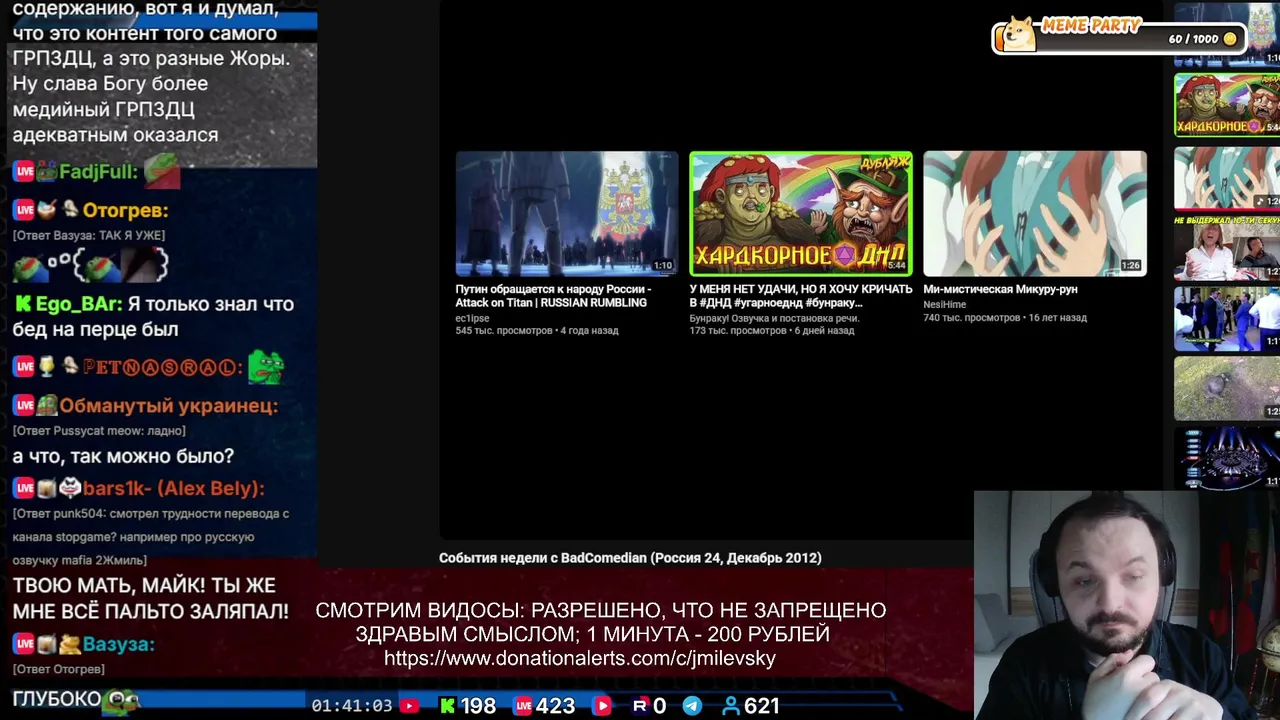Click the Kick badge beside Ego_BAr
This screenshot has height=720, width=1280.
pos(22,304)
